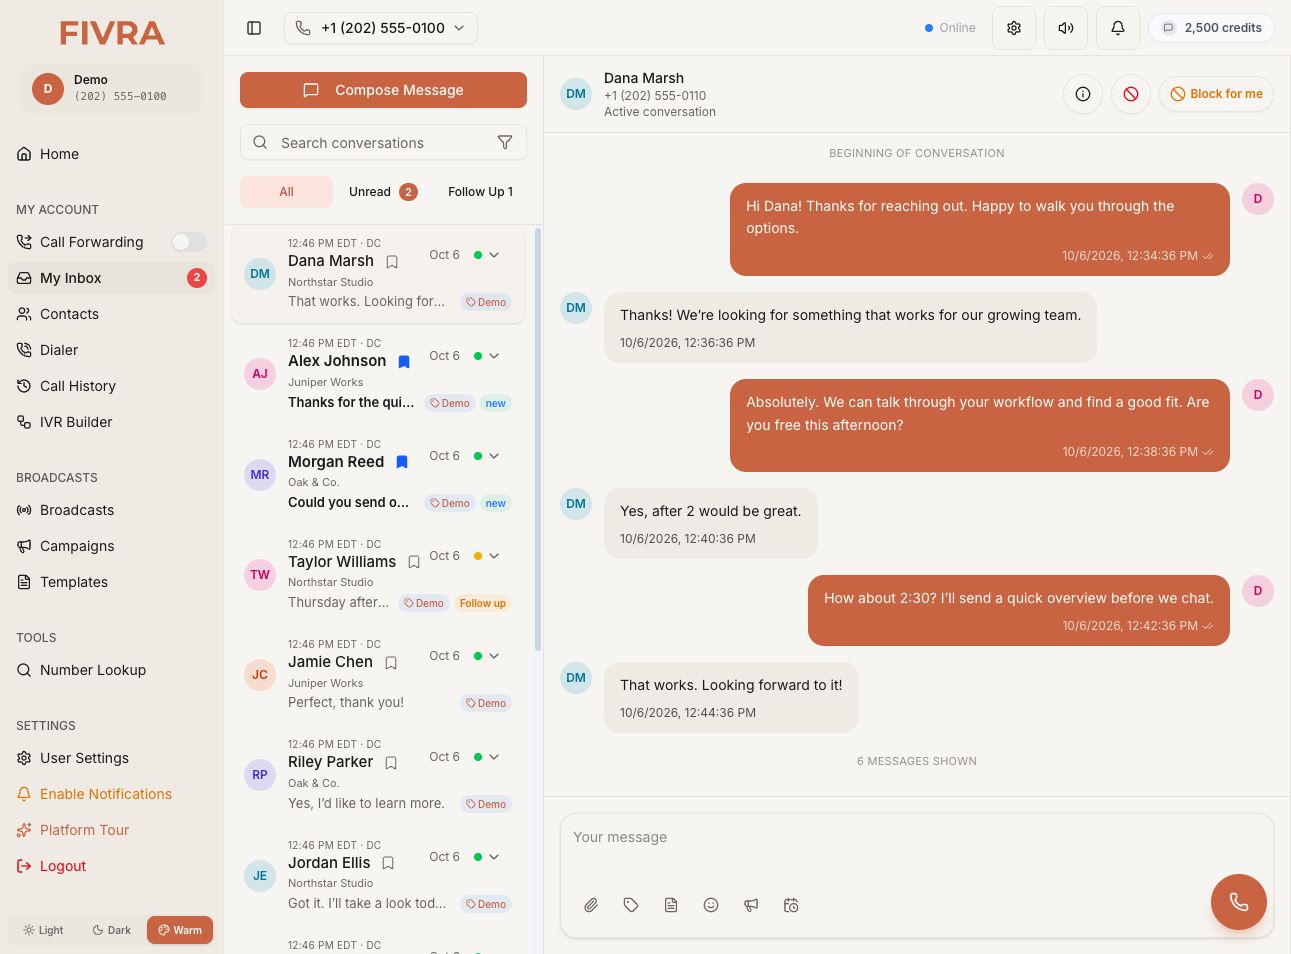View Dana Marsh contact info icon
Image resolution: width=1291 pixels, height=954 pixels.
pos(1083,94)
